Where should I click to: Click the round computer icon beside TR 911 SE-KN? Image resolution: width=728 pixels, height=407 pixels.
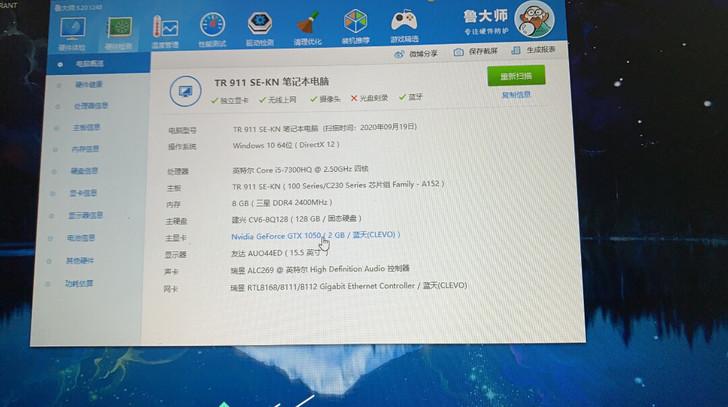coord(185,91)
